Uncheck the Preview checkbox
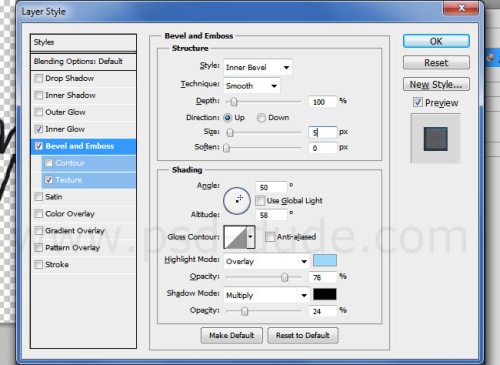500x365 pixels. 418,102
